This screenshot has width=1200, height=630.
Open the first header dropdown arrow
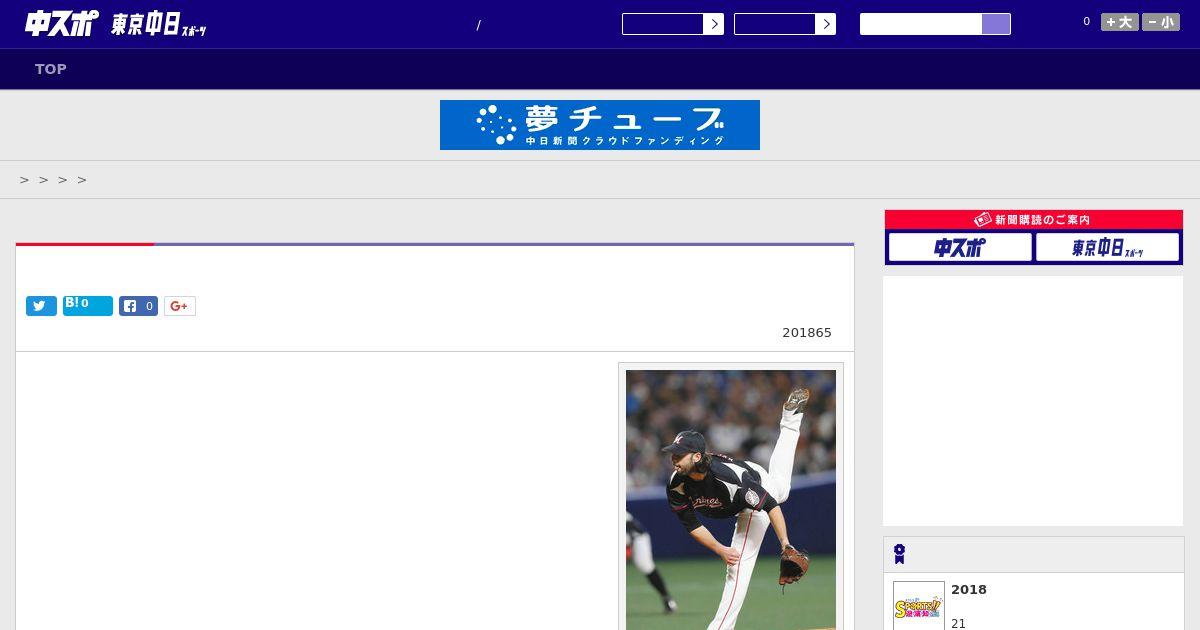(x=713, y=24)
